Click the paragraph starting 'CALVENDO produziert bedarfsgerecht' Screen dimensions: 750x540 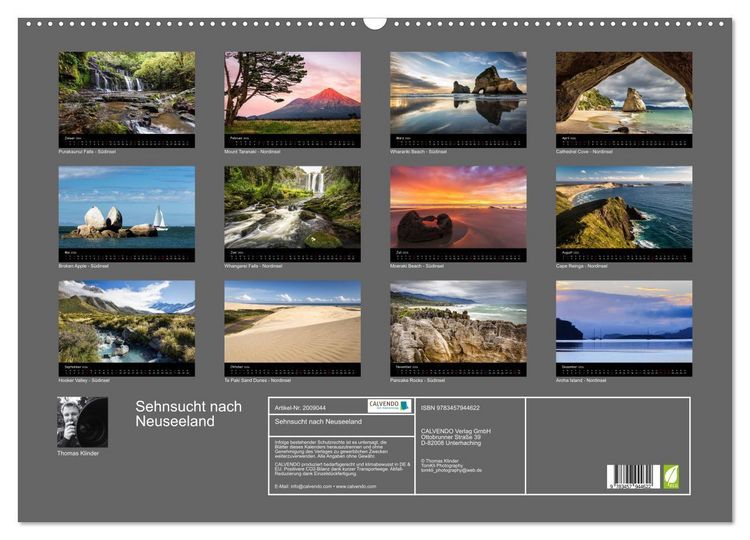[342, 469]
